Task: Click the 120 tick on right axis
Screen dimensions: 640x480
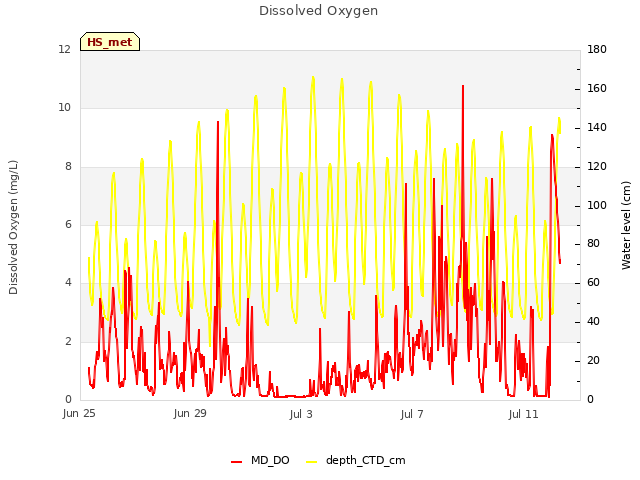Action: coord(597,167)
